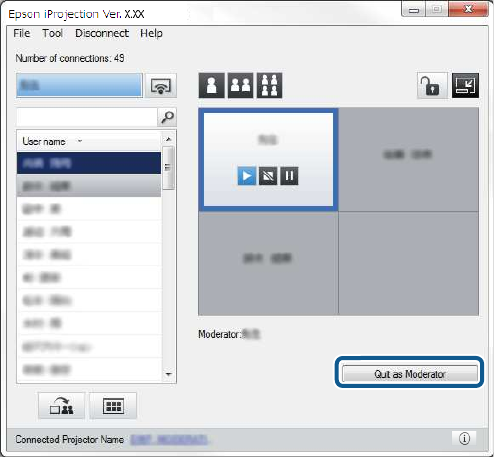Open the Disconnect menu
This screenshot has height=457, width=494.
102,33
